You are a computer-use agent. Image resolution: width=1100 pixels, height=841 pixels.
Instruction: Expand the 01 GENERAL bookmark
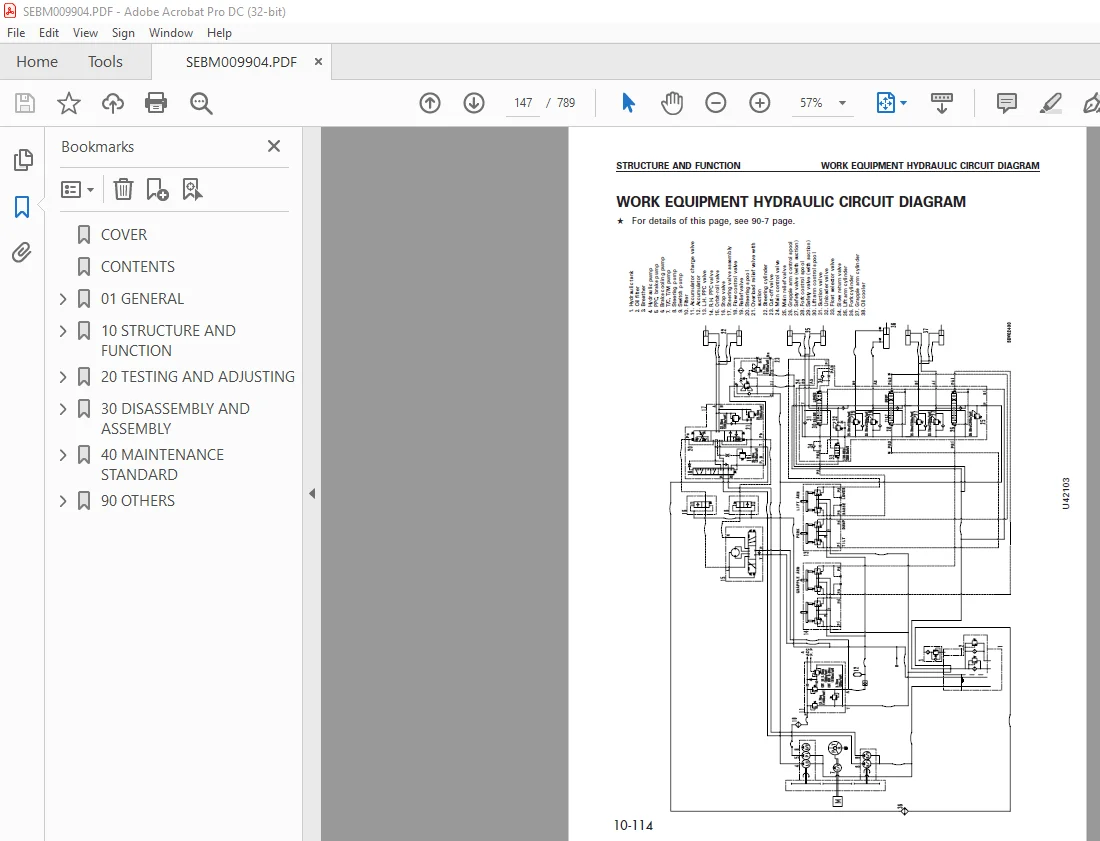[x=63, y=299]
